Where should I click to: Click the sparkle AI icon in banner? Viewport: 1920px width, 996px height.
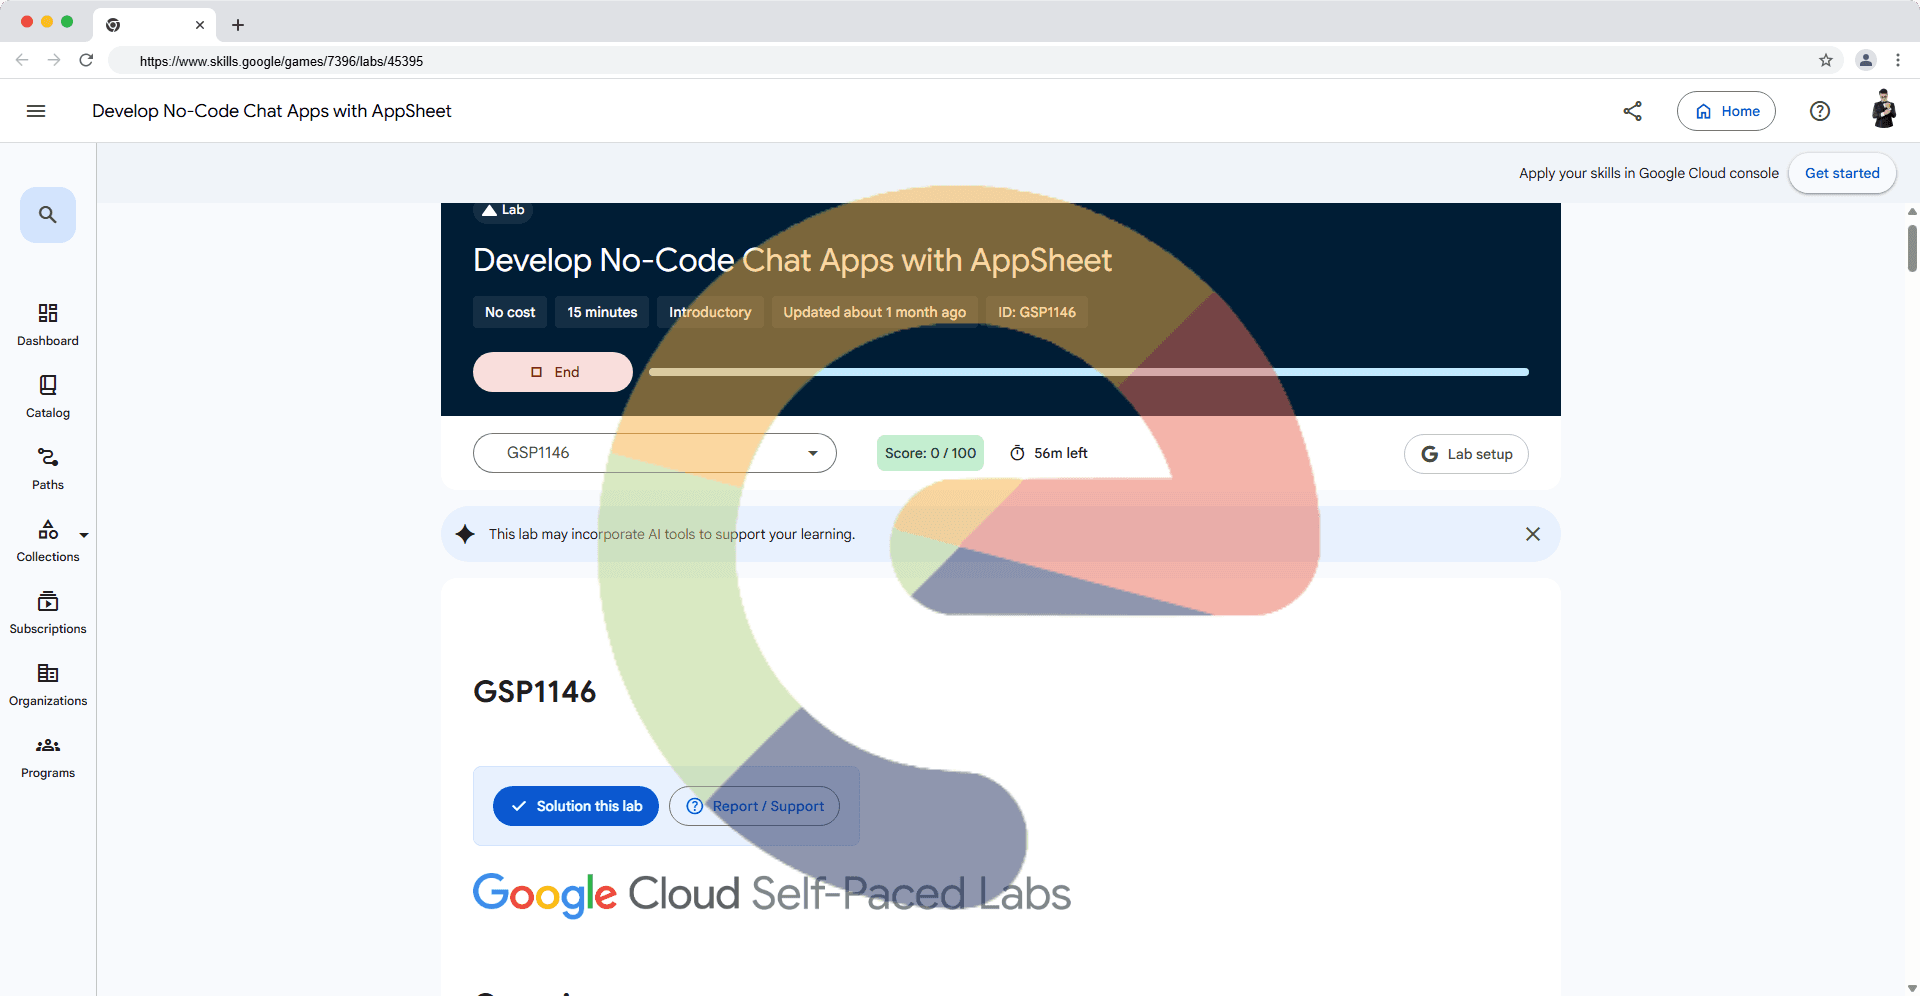[x=465, y=534]
